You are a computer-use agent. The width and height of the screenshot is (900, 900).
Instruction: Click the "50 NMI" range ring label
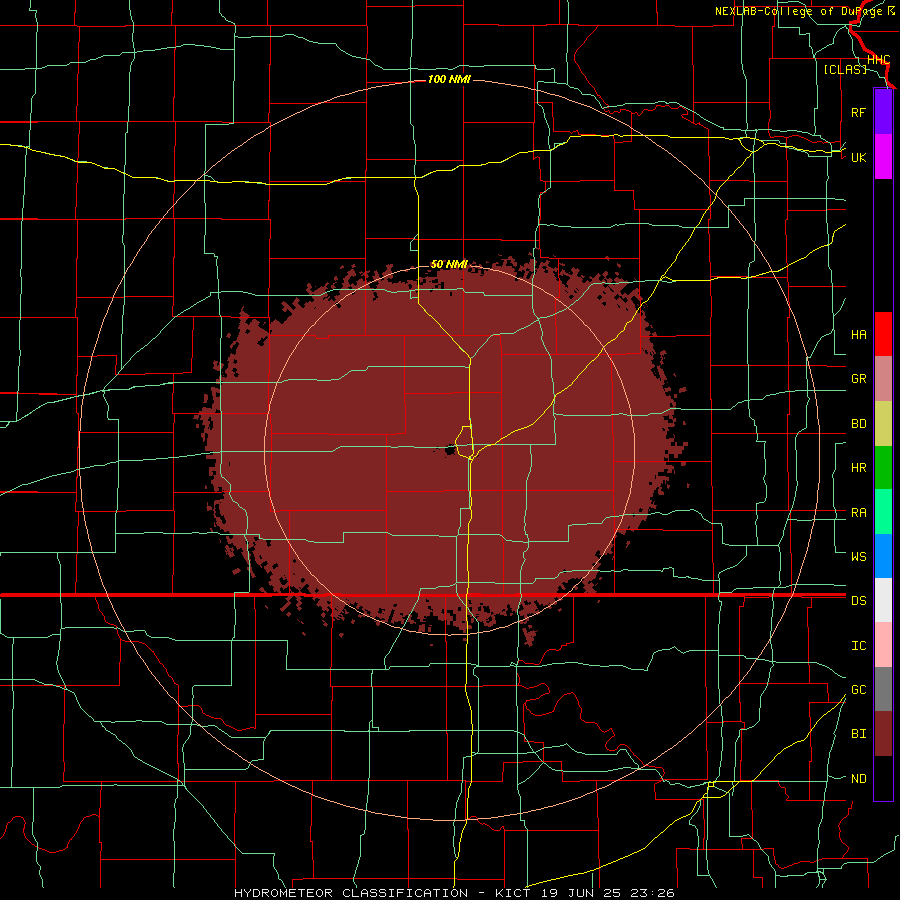[449, 264]
